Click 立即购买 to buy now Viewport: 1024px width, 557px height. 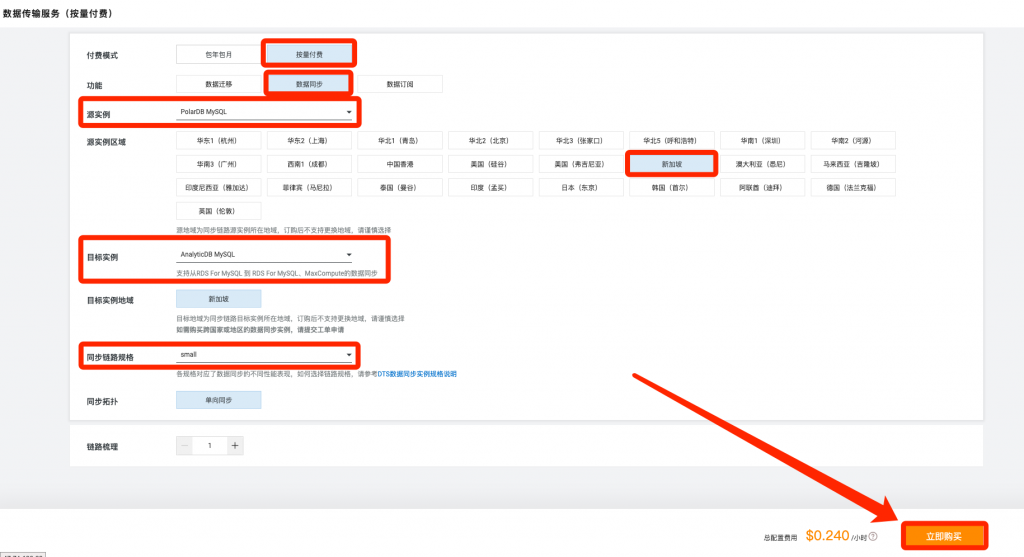pyautogui.click(x=944, y=537)
